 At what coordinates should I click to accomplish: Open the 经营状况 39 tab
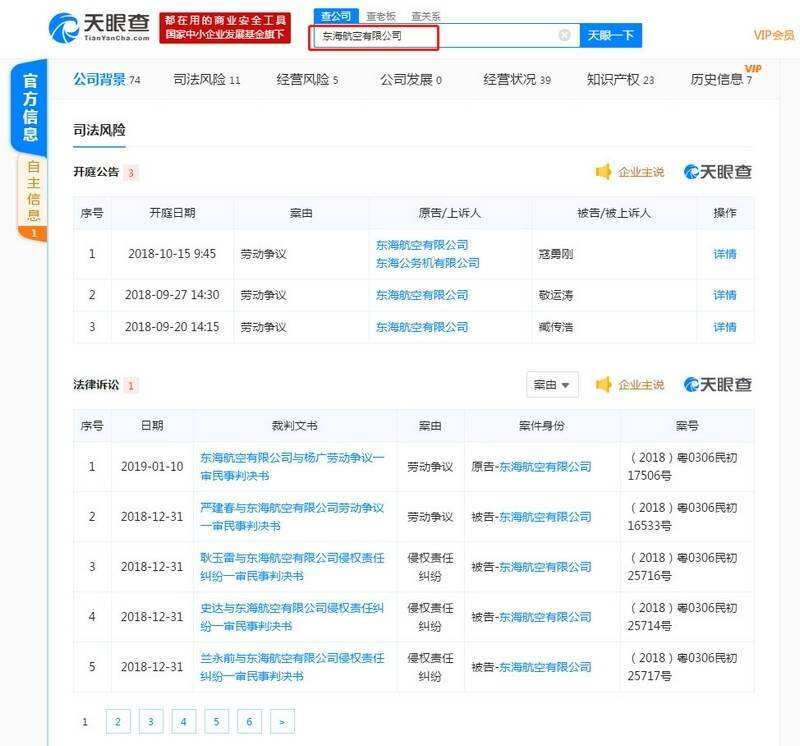tap(517, 80)
